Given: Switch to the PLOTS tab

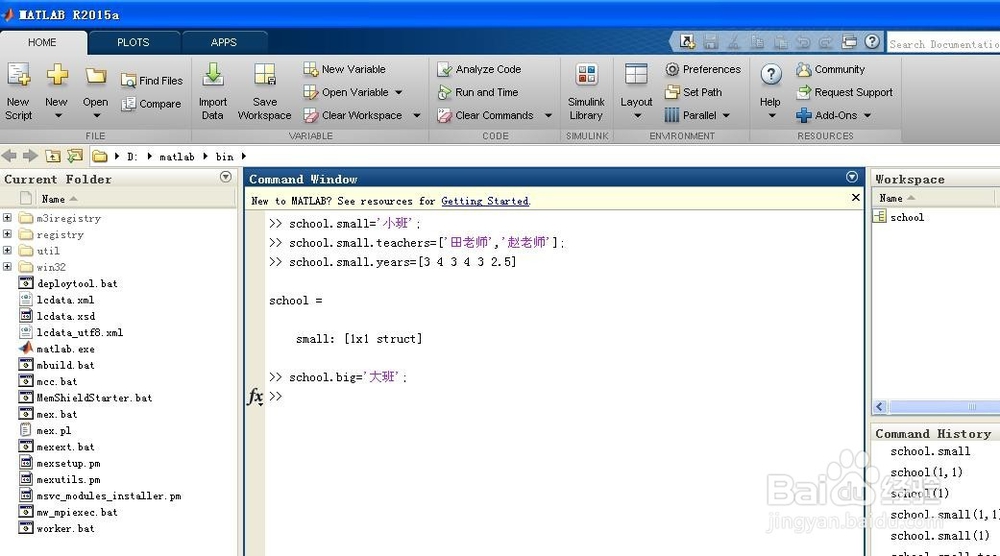Looking at the screenshot, I should click(x=133, y=42).
